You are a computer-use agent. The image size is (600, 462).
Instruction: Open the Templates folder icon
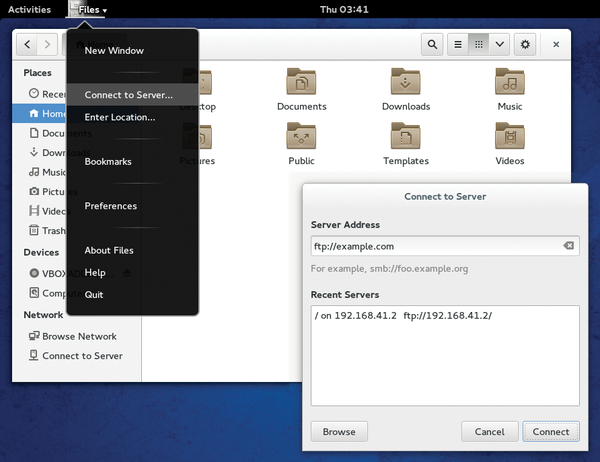406,135
